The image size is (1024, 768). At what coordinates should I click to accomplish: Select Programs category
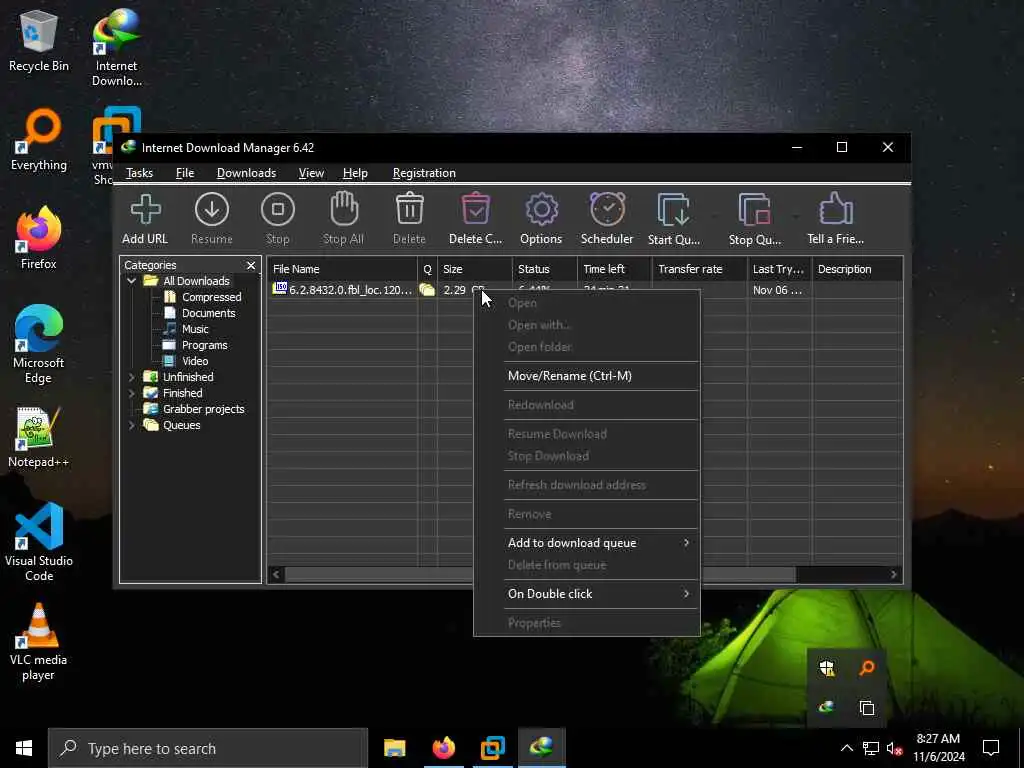(x=204, y=345)
